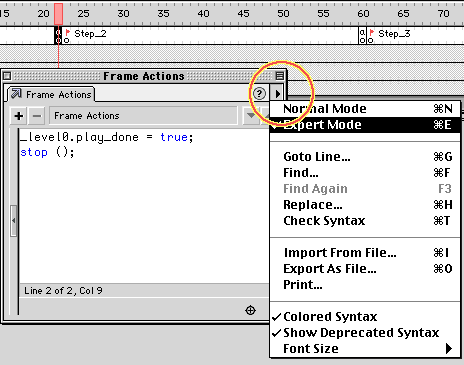Remove action with the minus button
This screenshot has height=365, width=464.
[37, 116]
